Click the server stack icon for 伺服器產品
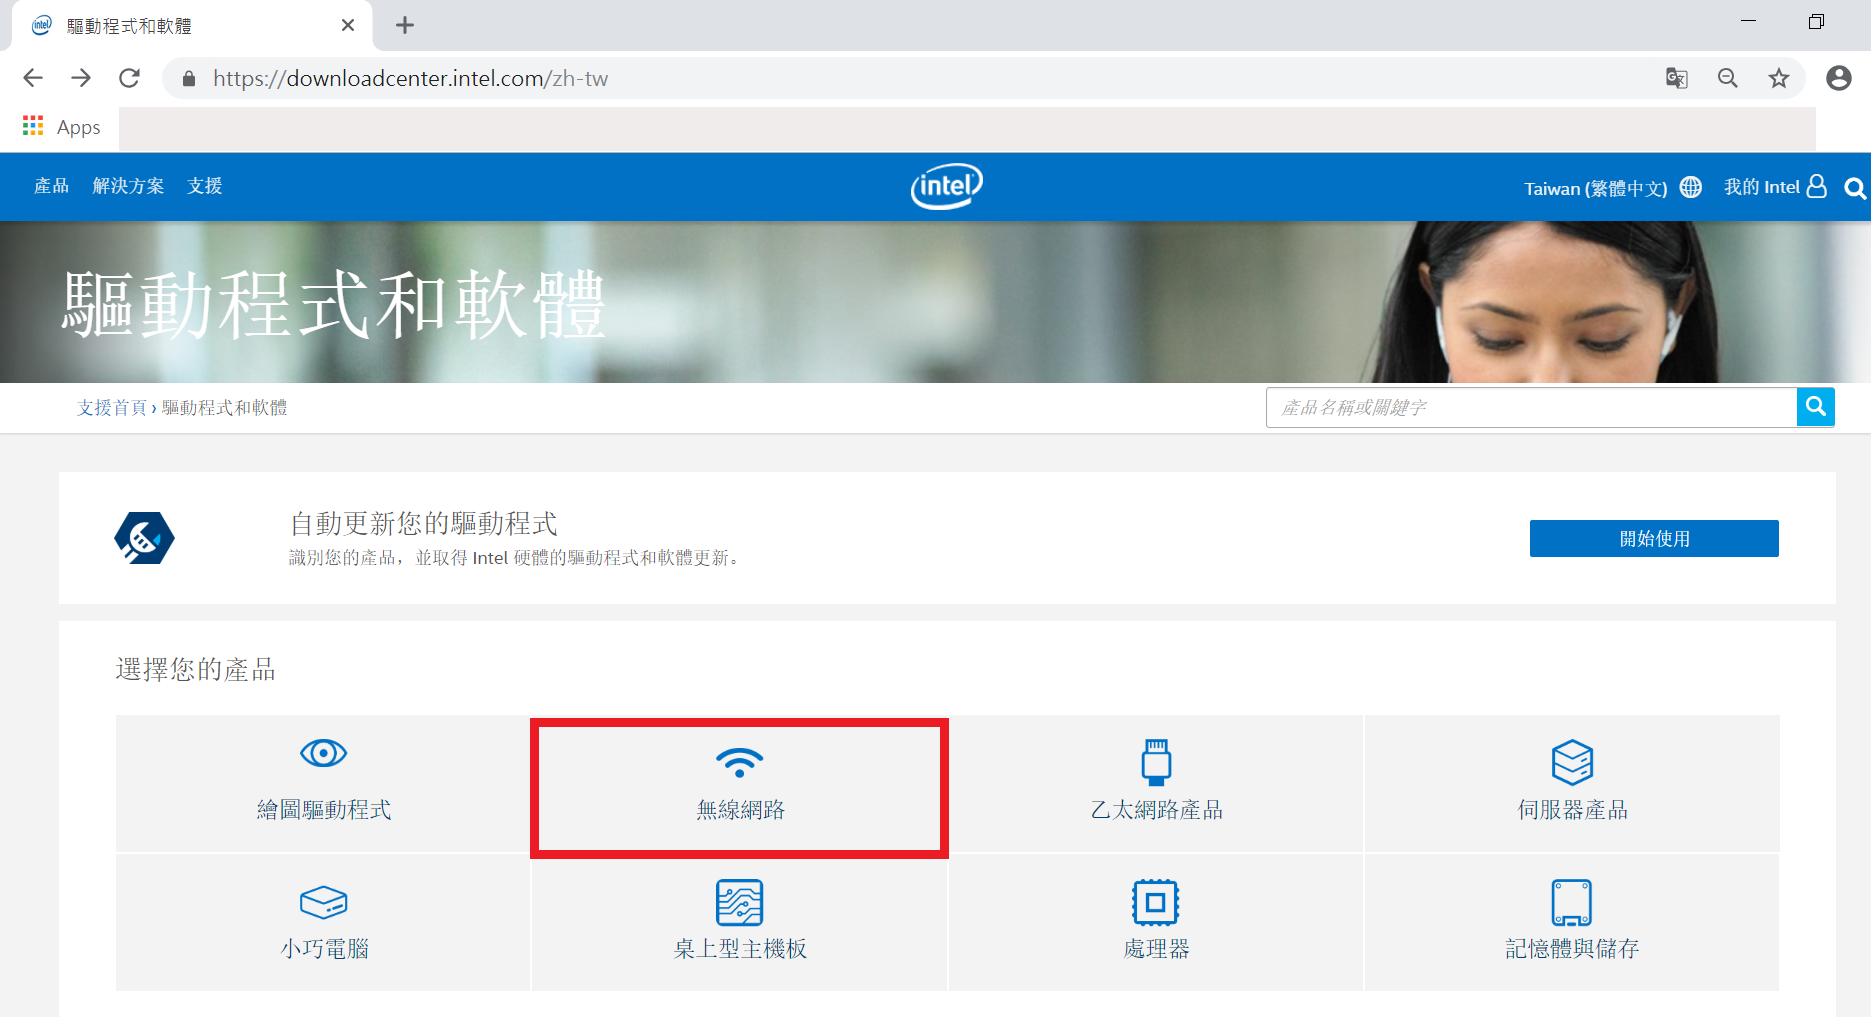1871x1017 pixels. 1573,762
